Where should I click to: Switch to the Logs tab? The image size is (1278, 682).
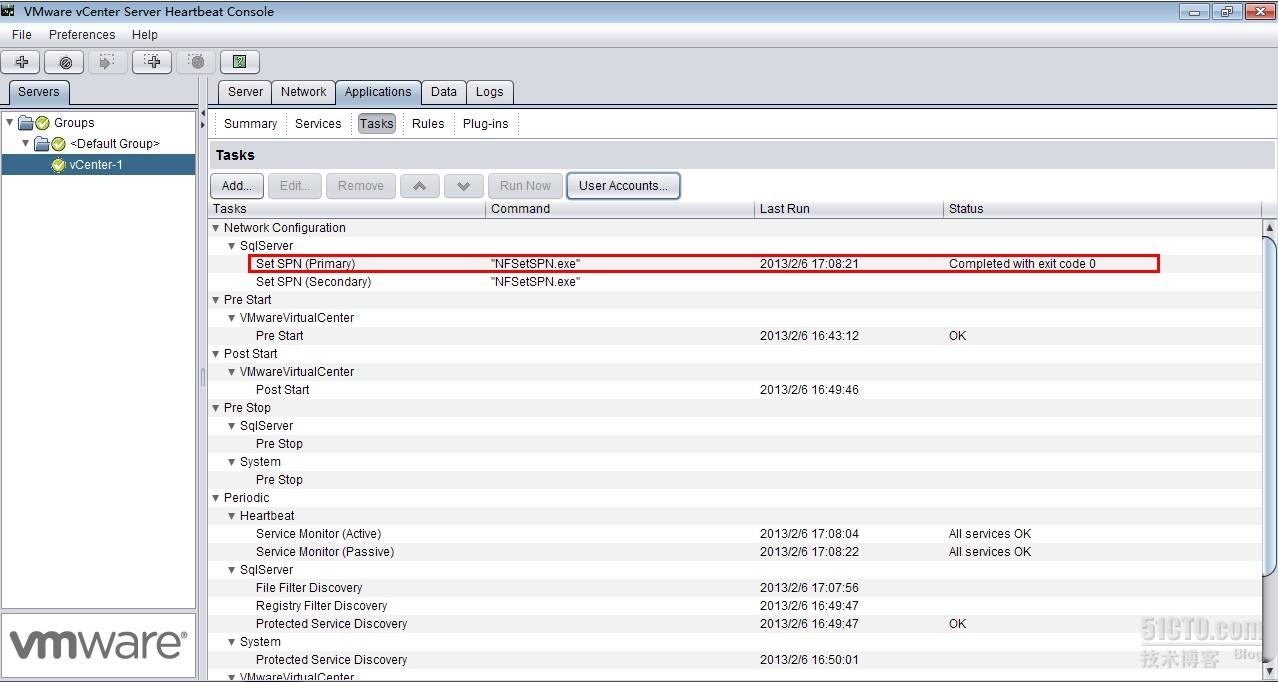490,92
